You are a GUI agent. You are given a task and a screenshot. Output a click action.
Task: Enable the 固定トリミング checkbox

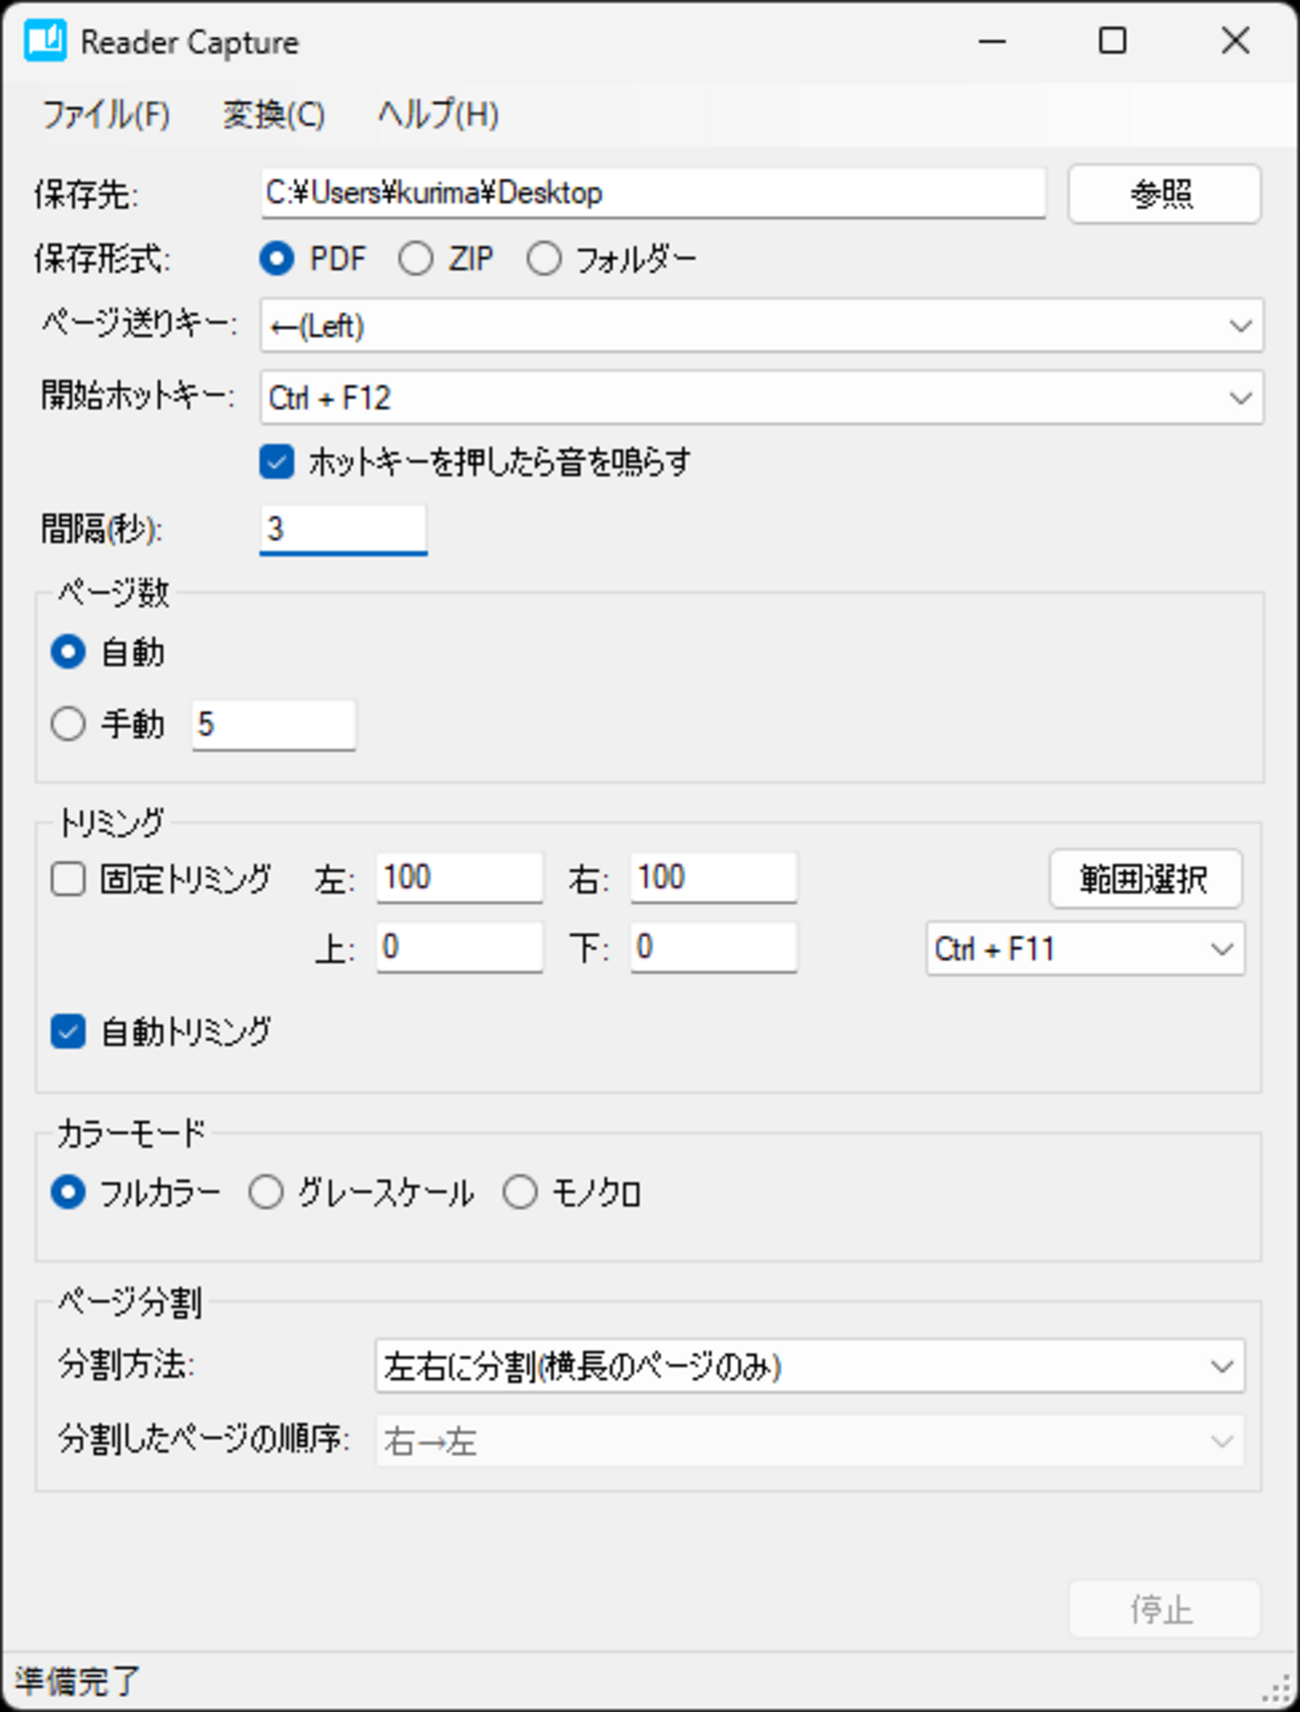coord(68,879)
